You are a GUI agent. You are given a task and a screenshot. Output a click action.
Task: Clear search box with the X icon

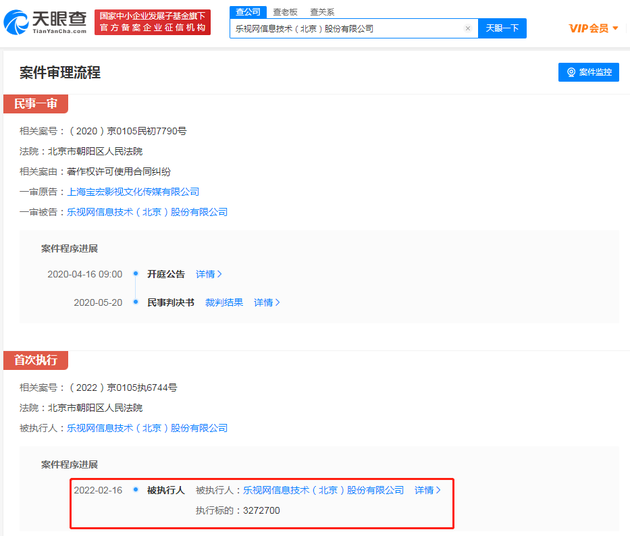tap(468, 28)
